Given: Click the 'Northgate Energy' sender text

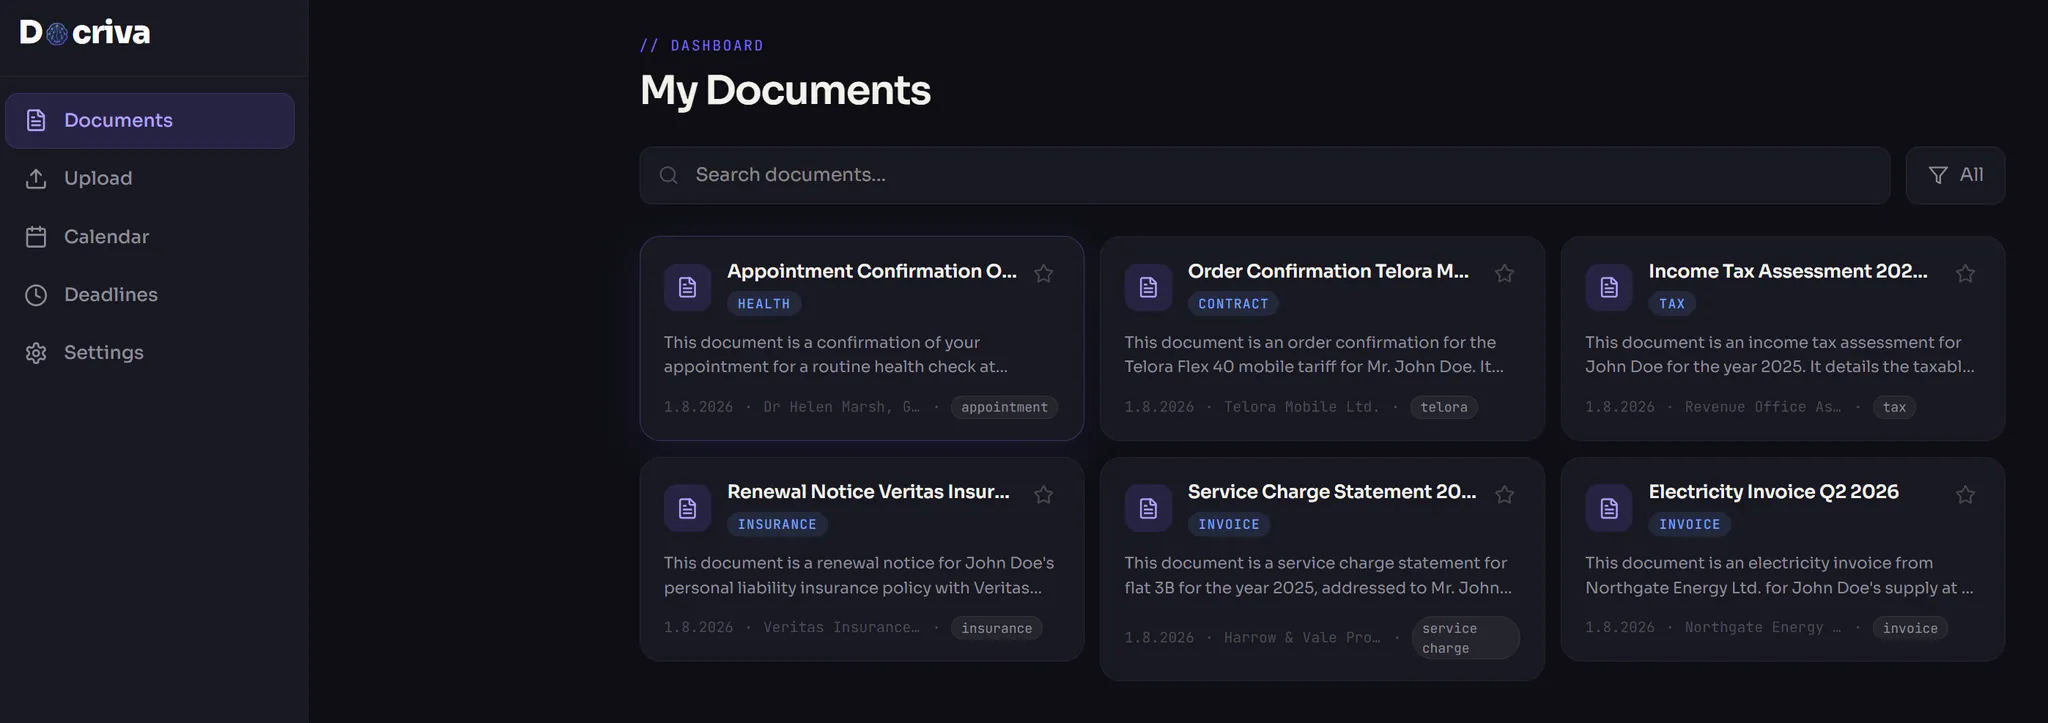Looking at the screenshot, I should pyautogui.click(x=1763, y=628).
